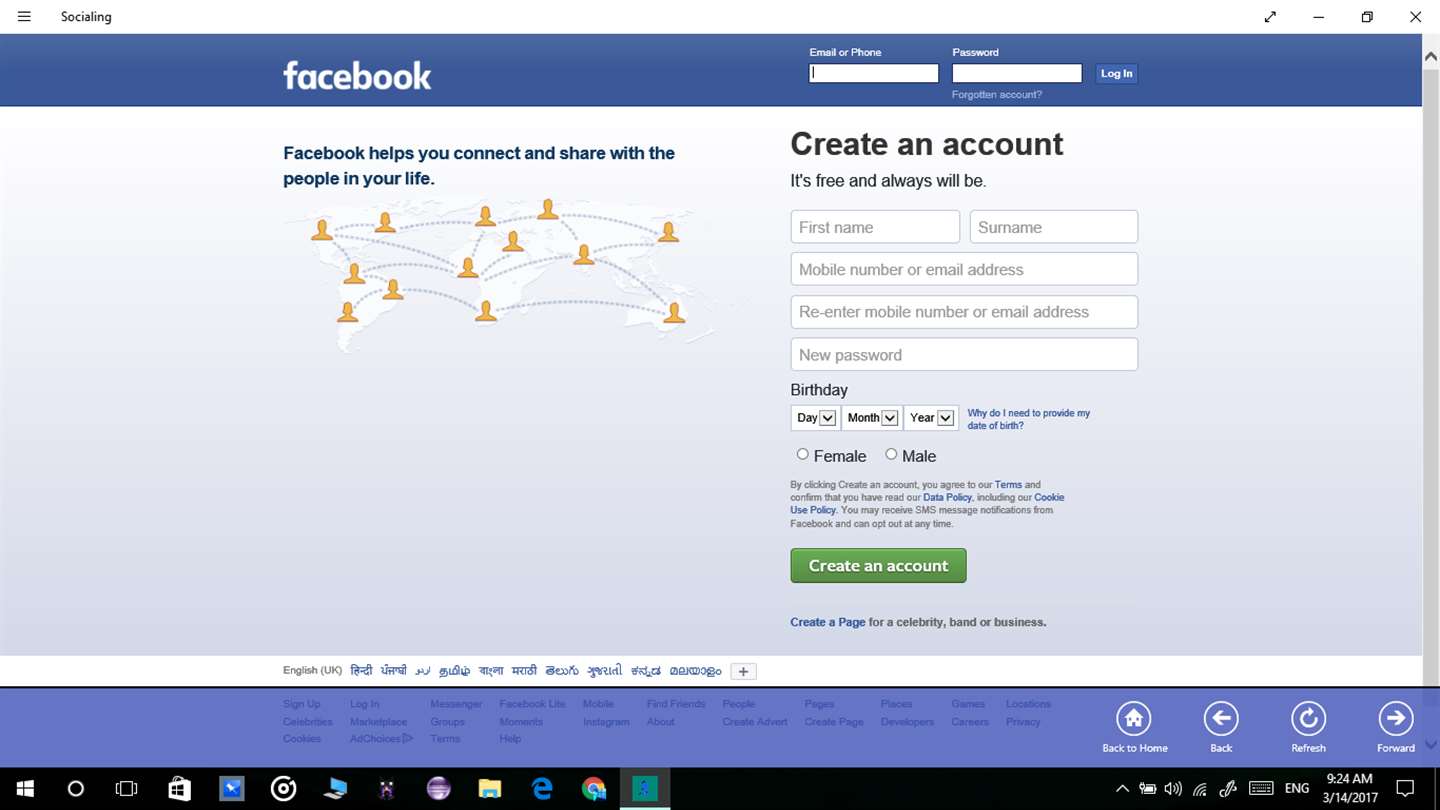Open the hamburger menu in Socialing
Viewport: 1440px width, 810px height.
24,17
